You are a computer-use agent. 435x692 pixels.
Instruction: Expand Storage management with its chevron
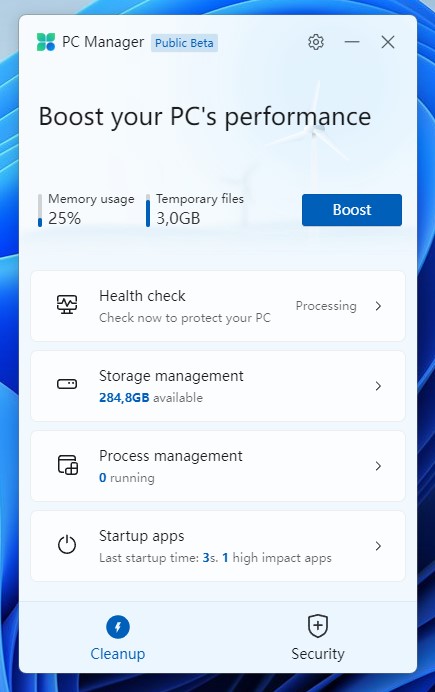(378, 386)
